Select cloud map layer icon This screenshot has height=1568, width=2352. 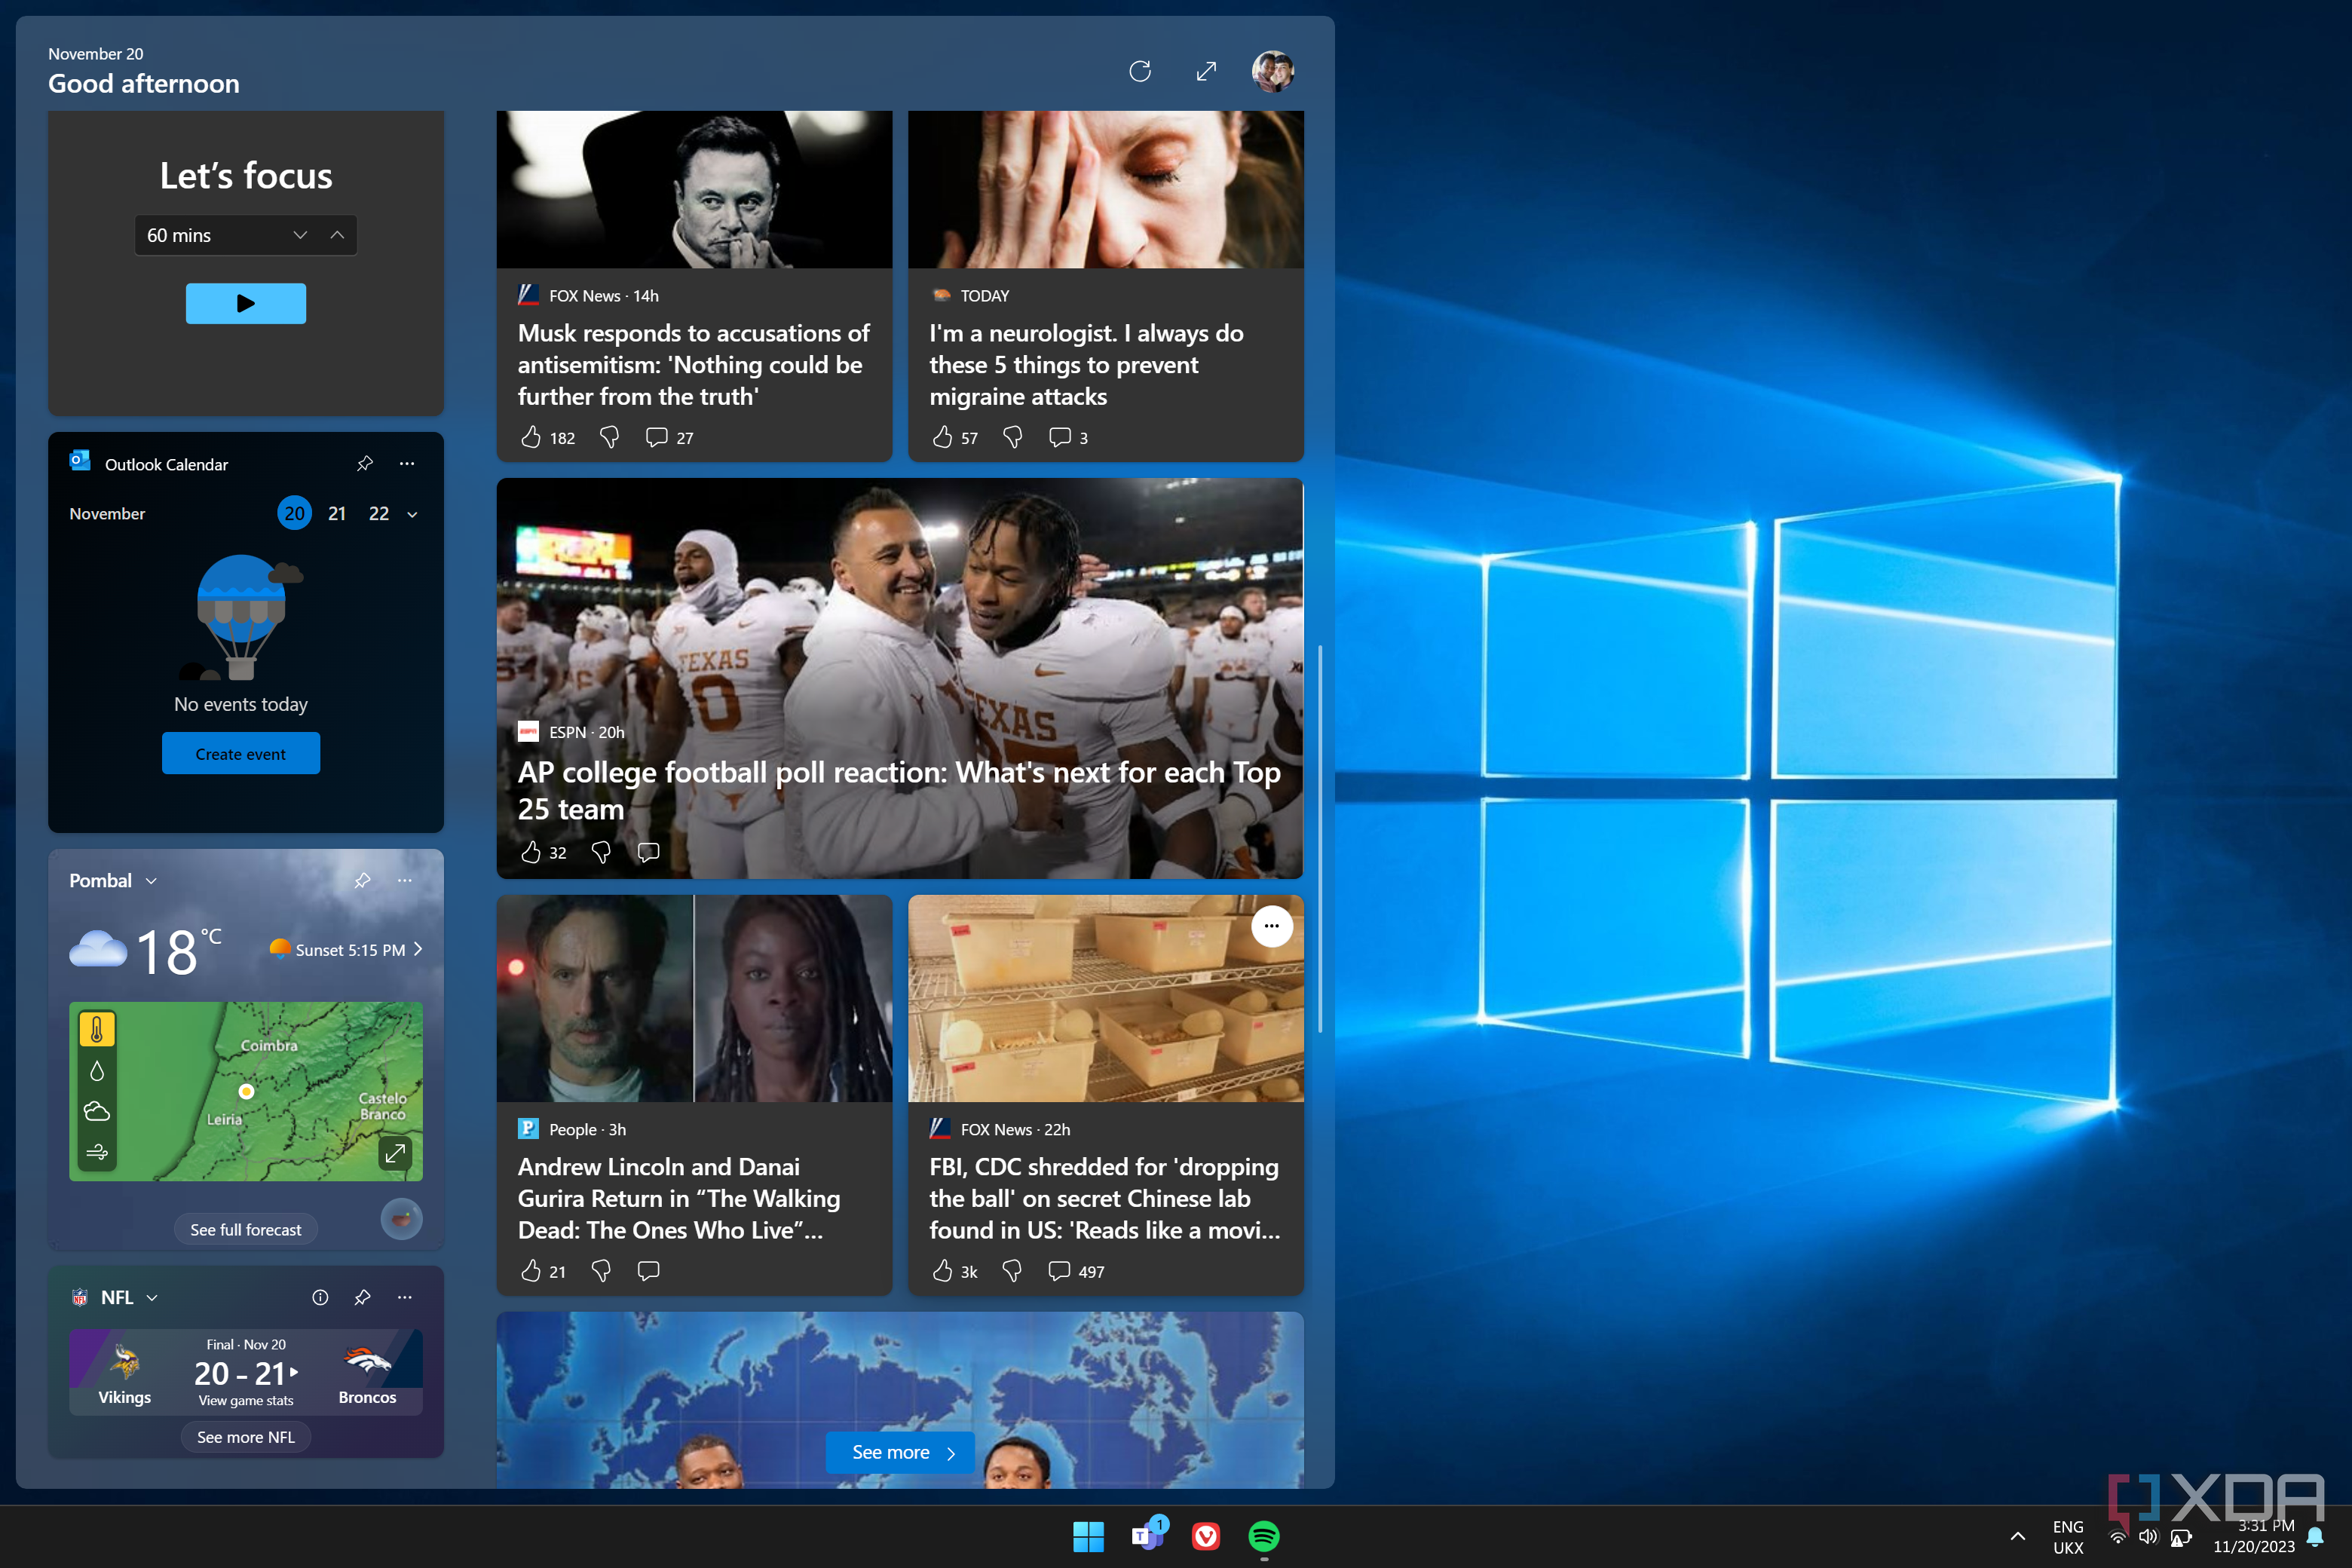coord(97,1111)
